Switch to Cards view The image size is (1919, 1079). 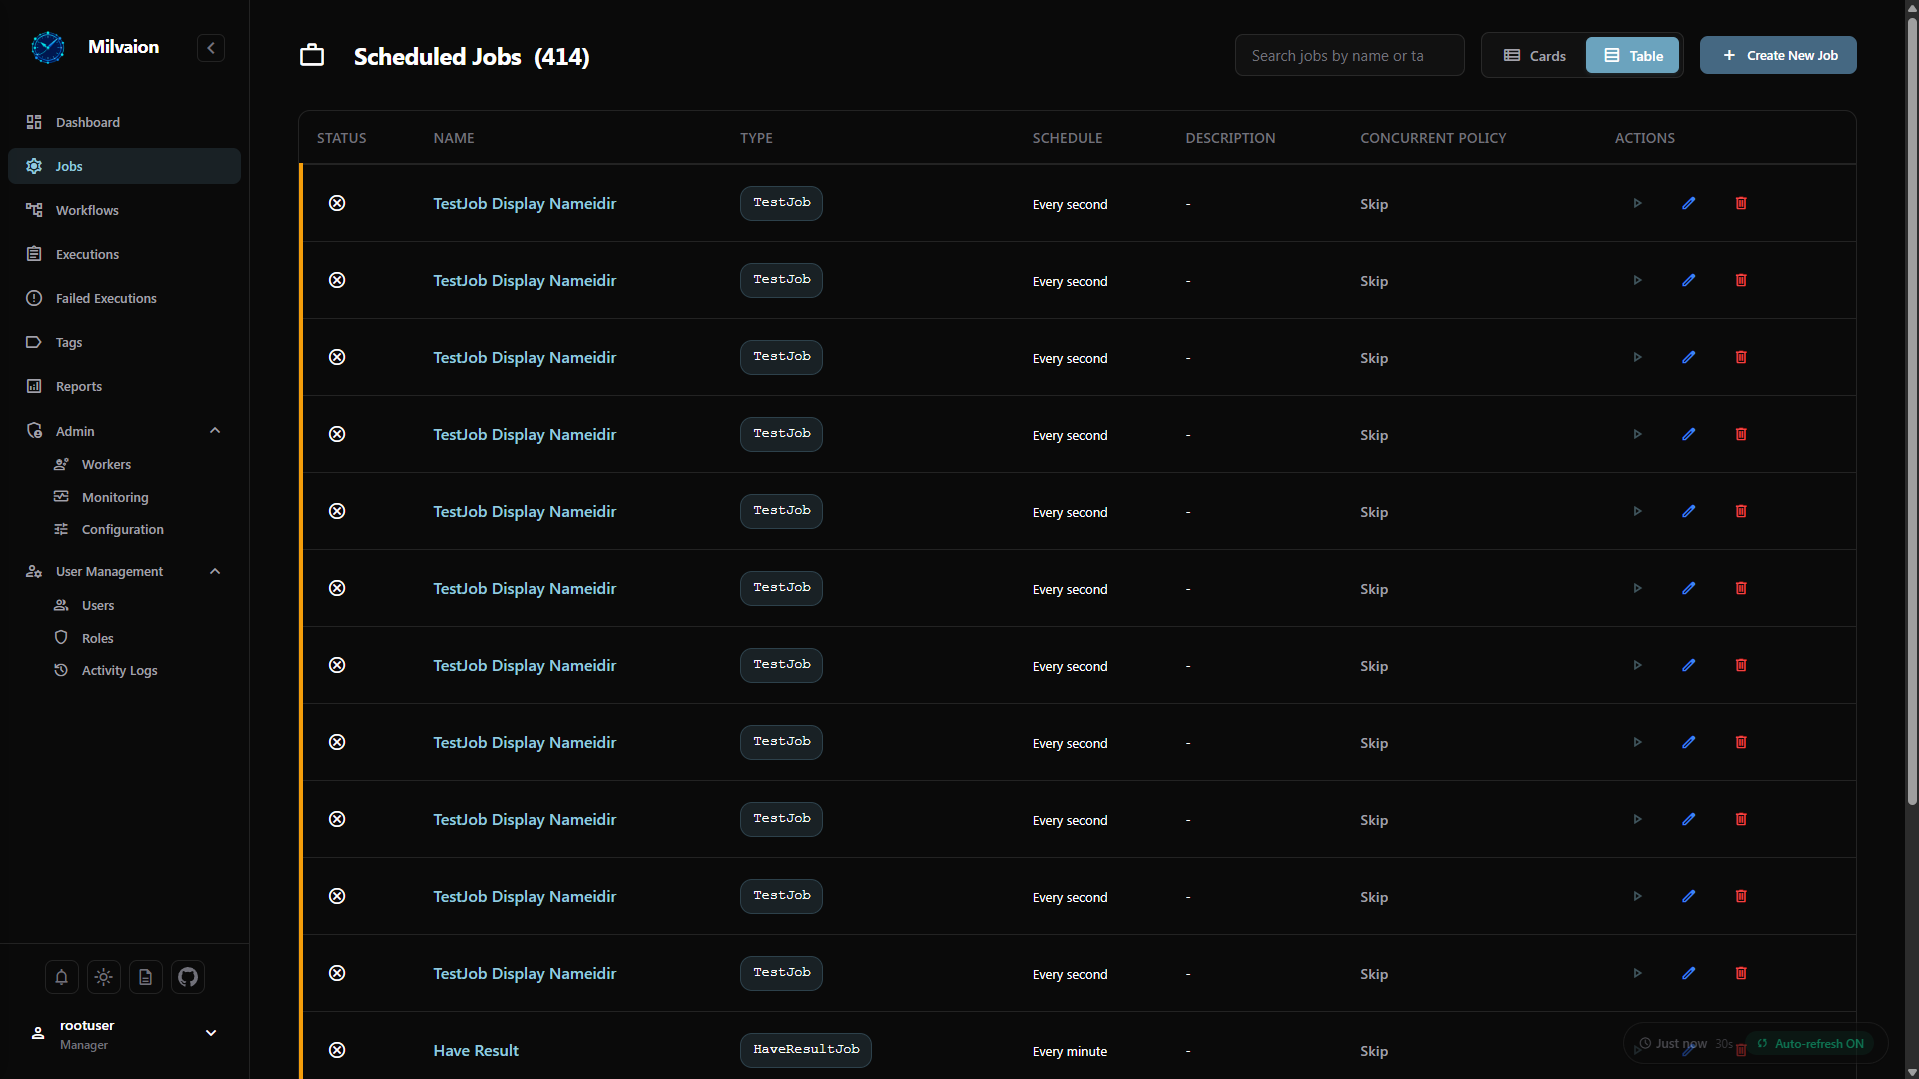(1534, 56)
